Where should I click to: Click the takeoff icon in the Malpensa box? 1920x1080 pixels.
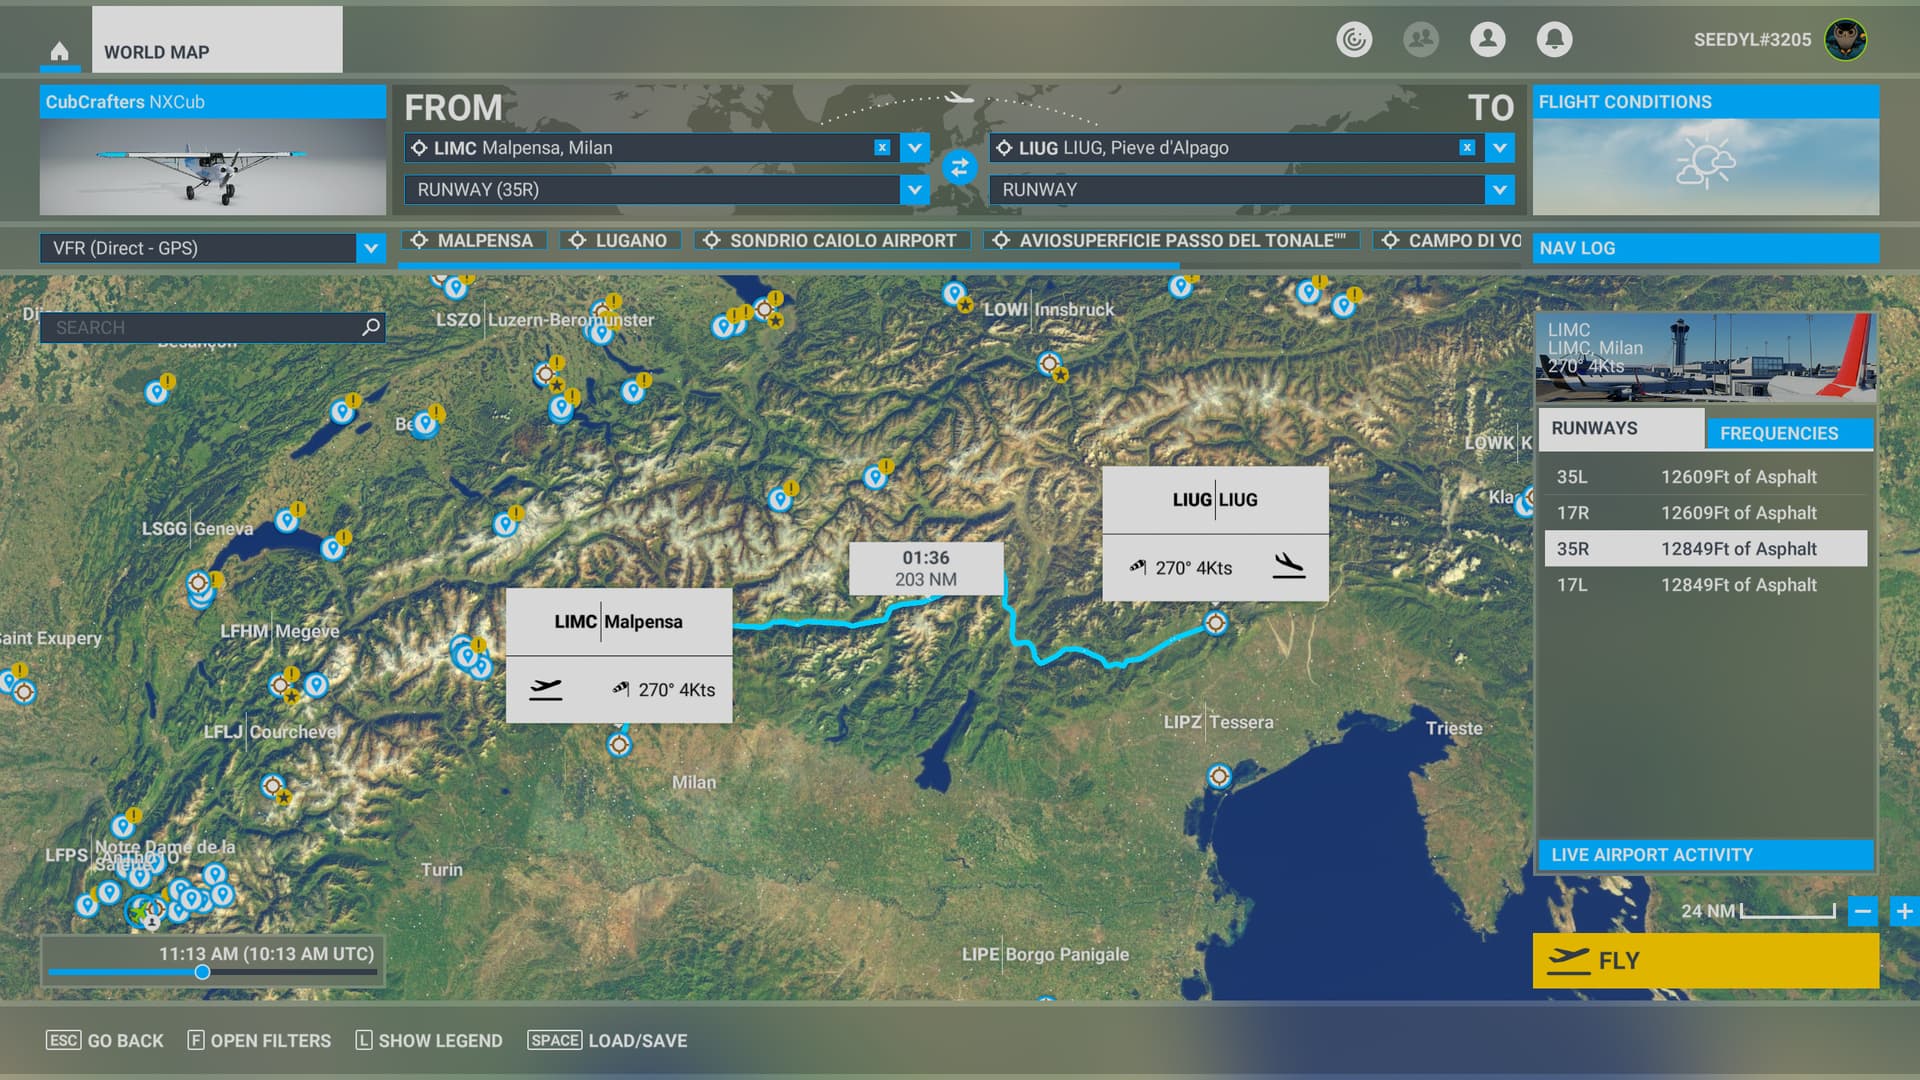[545, 689]
